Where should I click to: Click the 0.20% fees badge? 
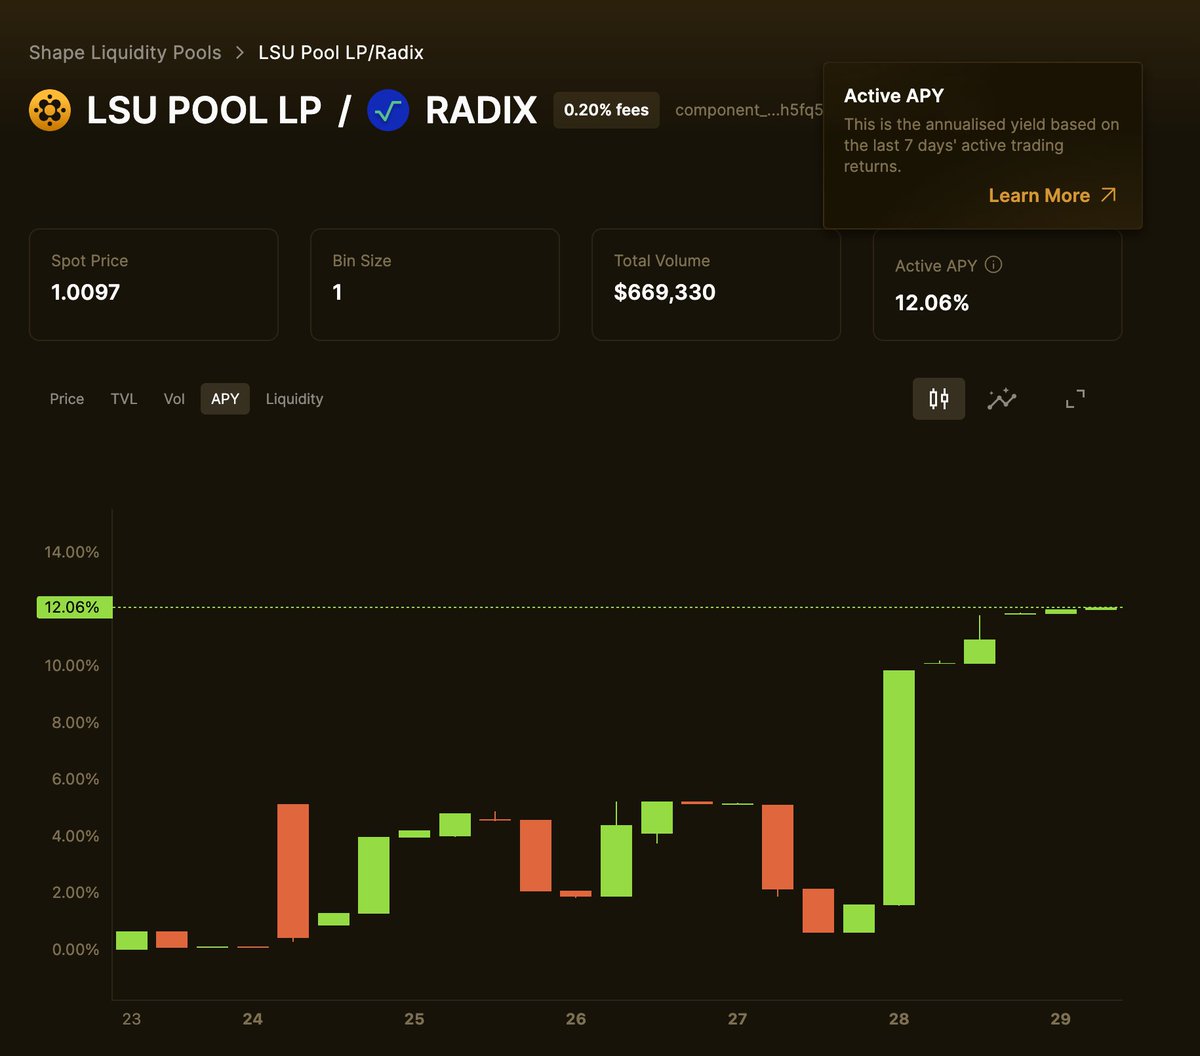click(x=606, y=110)
